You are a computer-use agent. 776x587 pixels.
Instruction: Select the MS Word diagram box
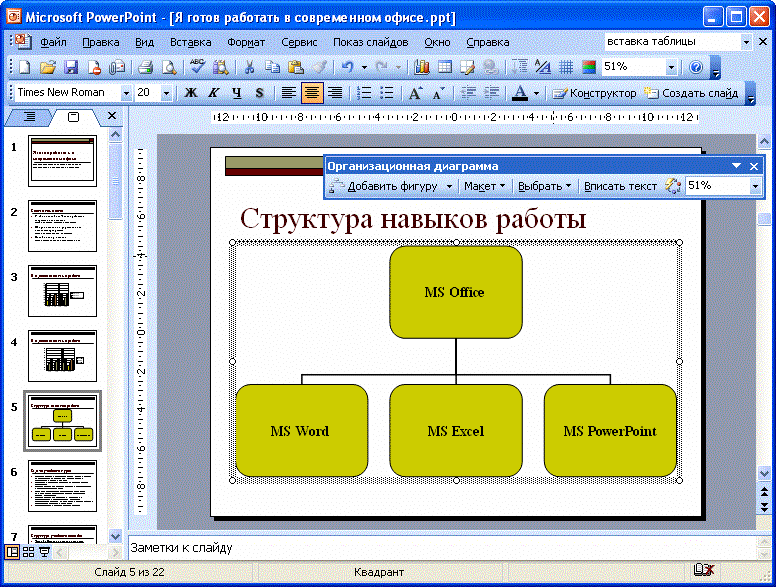click(x=301, y=431)
